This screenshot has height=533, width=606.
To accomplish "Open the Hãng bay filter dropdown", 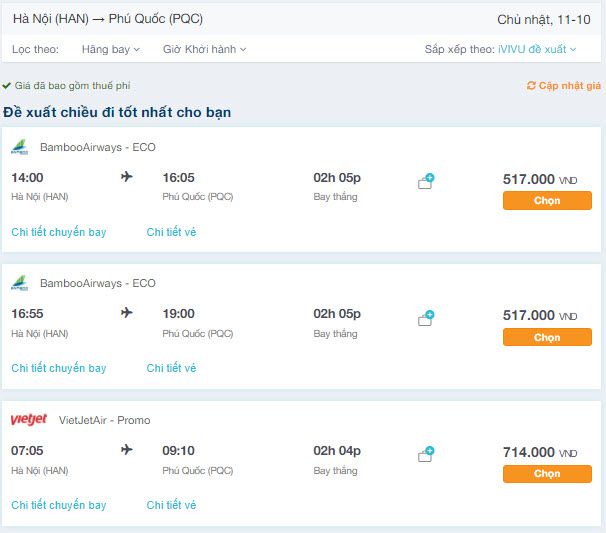I will [x=111, y=49].
